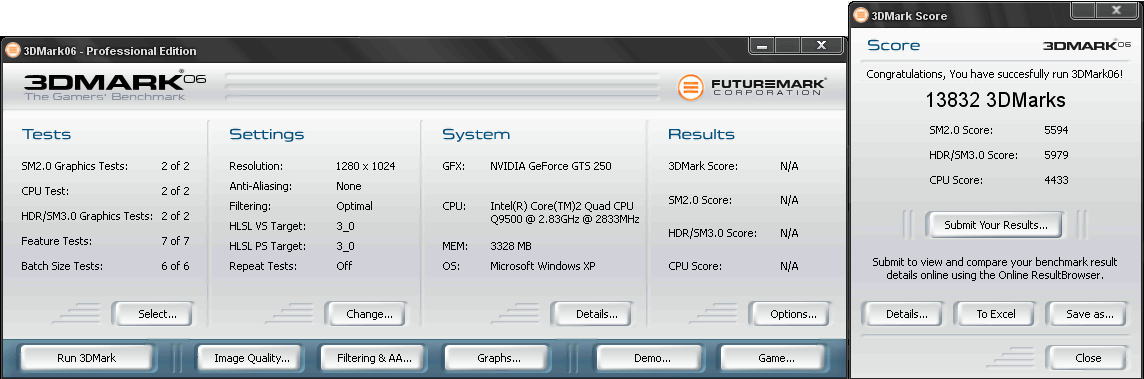1144x379 pixels.
Task: Click the Futuremark Corporation orange logo
Action: point(690,88)
